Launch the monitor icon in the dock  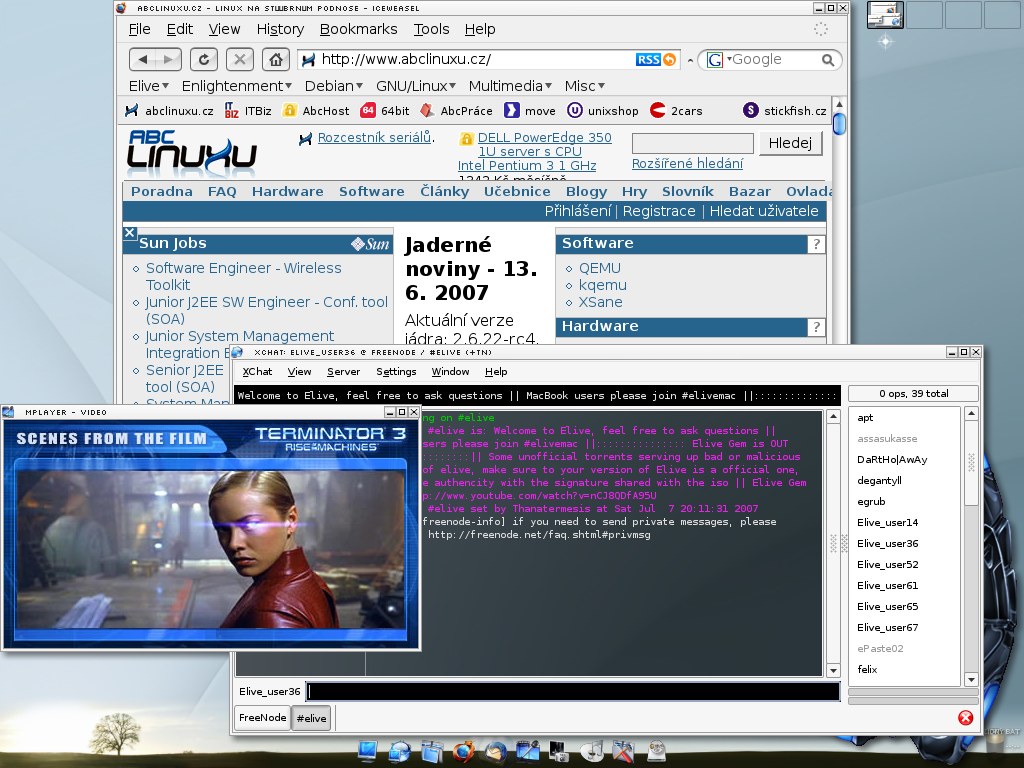click(368, 751)
